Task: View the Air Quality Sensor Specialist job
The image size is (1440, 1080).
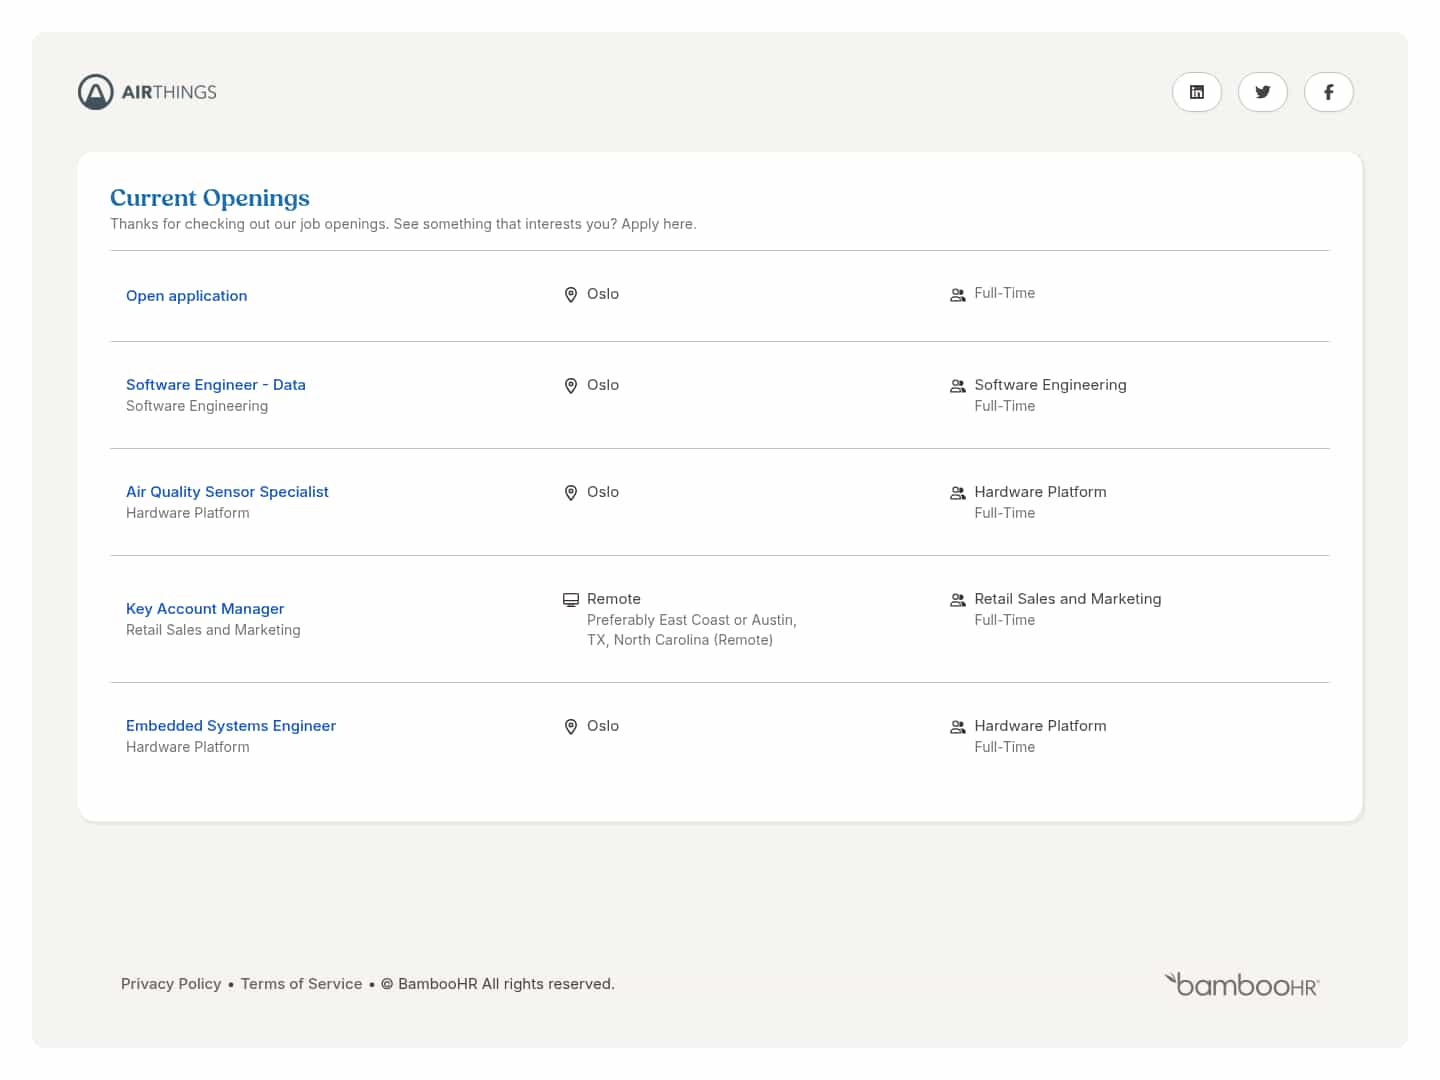Action: [x=227, y=492]
